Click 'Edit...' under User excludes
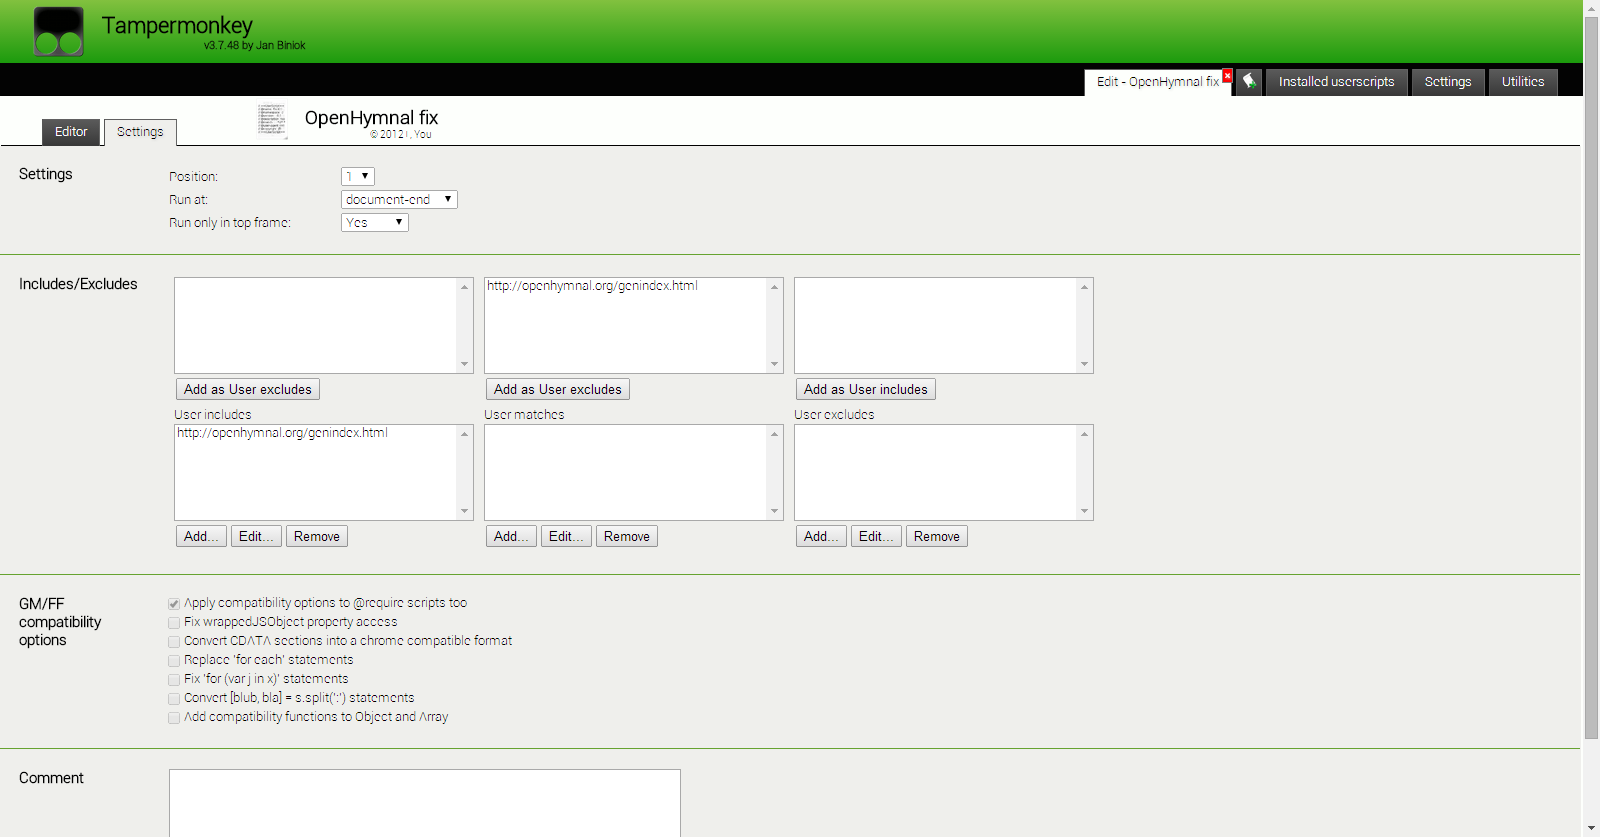The height and width of the screenshot is (837, 1600). (876, 536)
